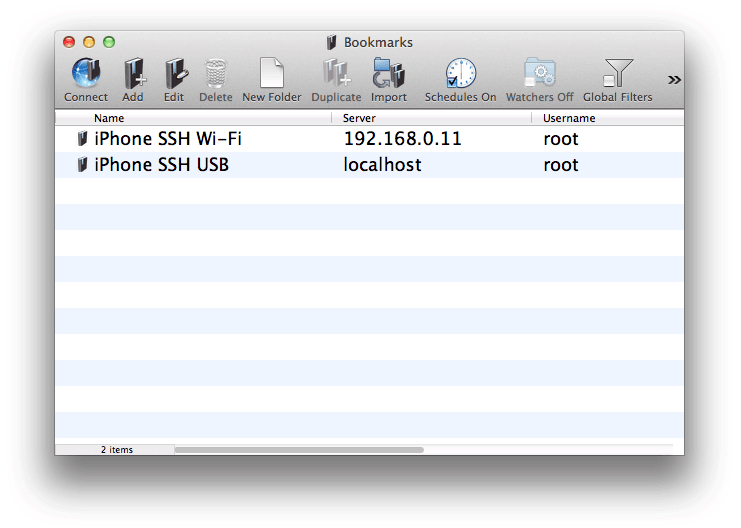Image resolution: width=741 pixels, height=528 pixels.
Task: Toggle the Schedules On clock button
Action: [x=460, y=74]
